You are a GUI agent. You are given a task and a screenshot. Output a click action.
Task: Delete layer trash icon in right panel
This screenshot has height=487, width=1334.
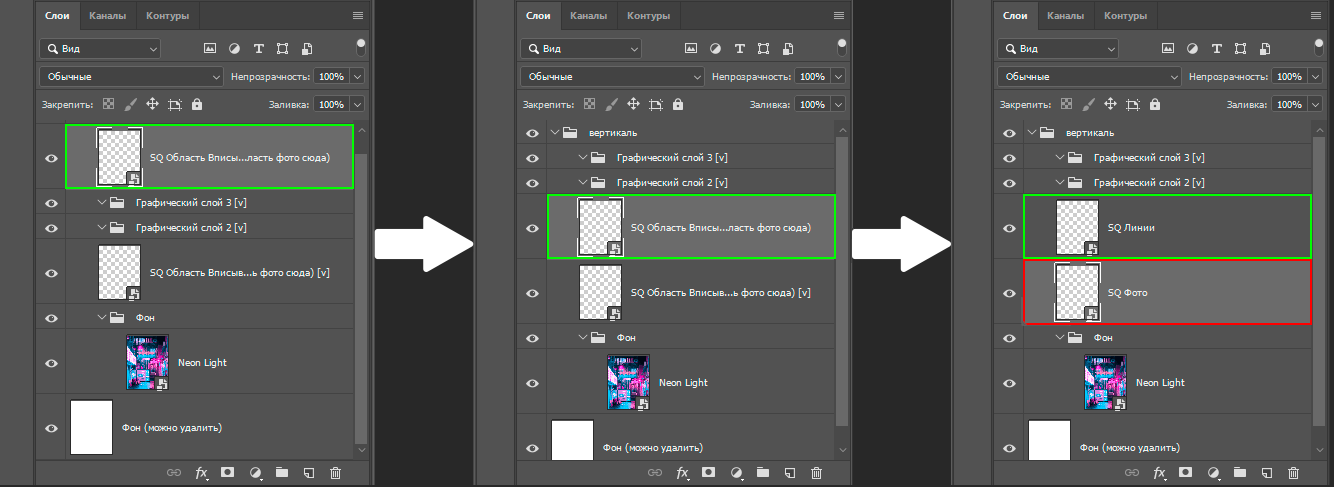click(1294, 472)
